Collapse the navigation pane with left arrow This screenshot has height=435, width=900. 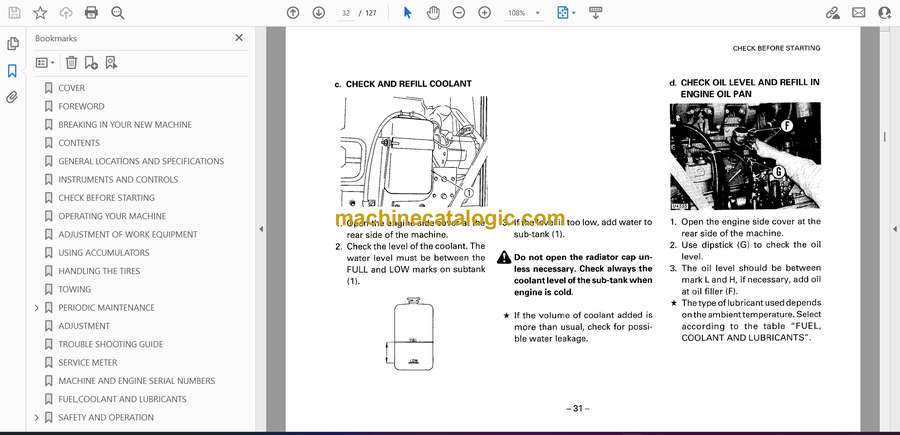tap(261, 229)
